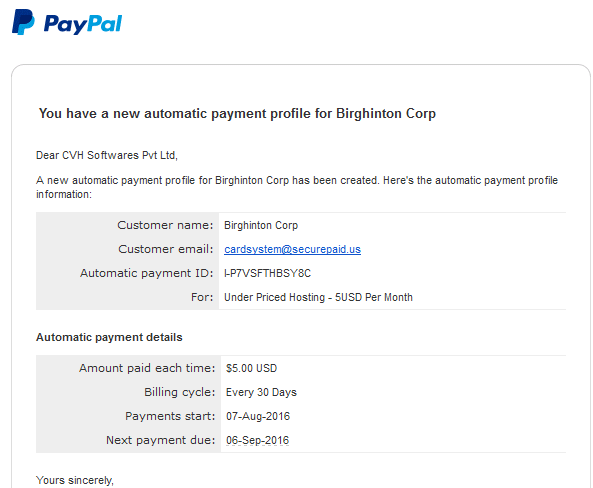Click the Dear CVH Softwares Pvt Ltd greeting
Screen dimensions: 593x488
tap(107, 155)
